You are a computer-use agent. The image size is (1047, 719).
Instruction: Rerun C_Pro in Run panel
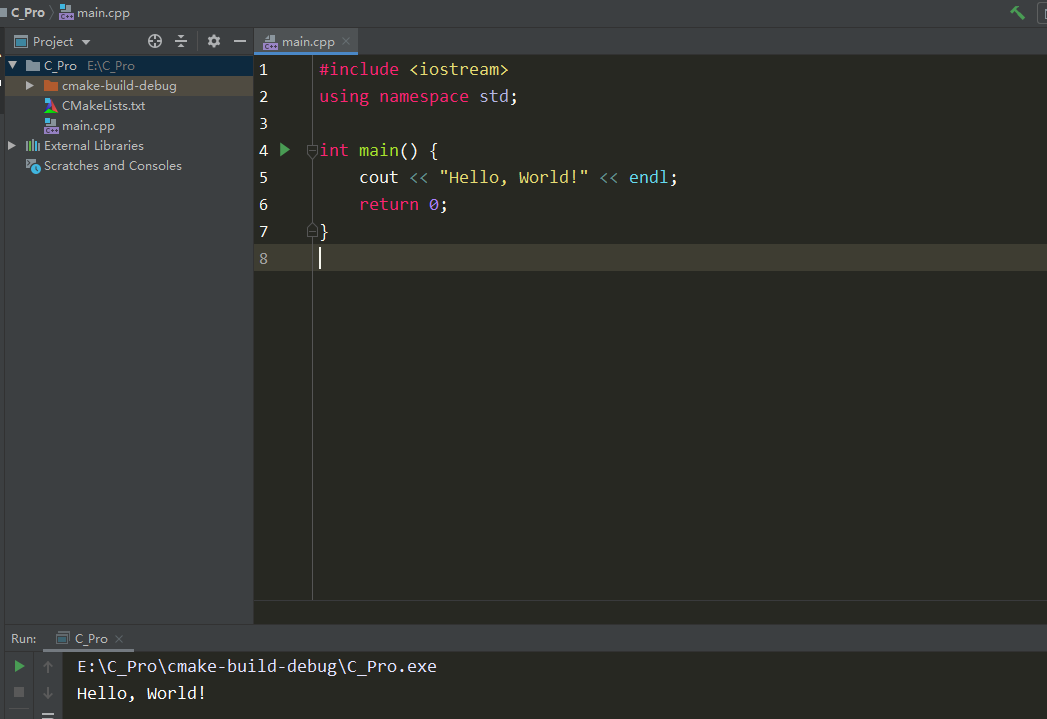[x=19, y=666]
